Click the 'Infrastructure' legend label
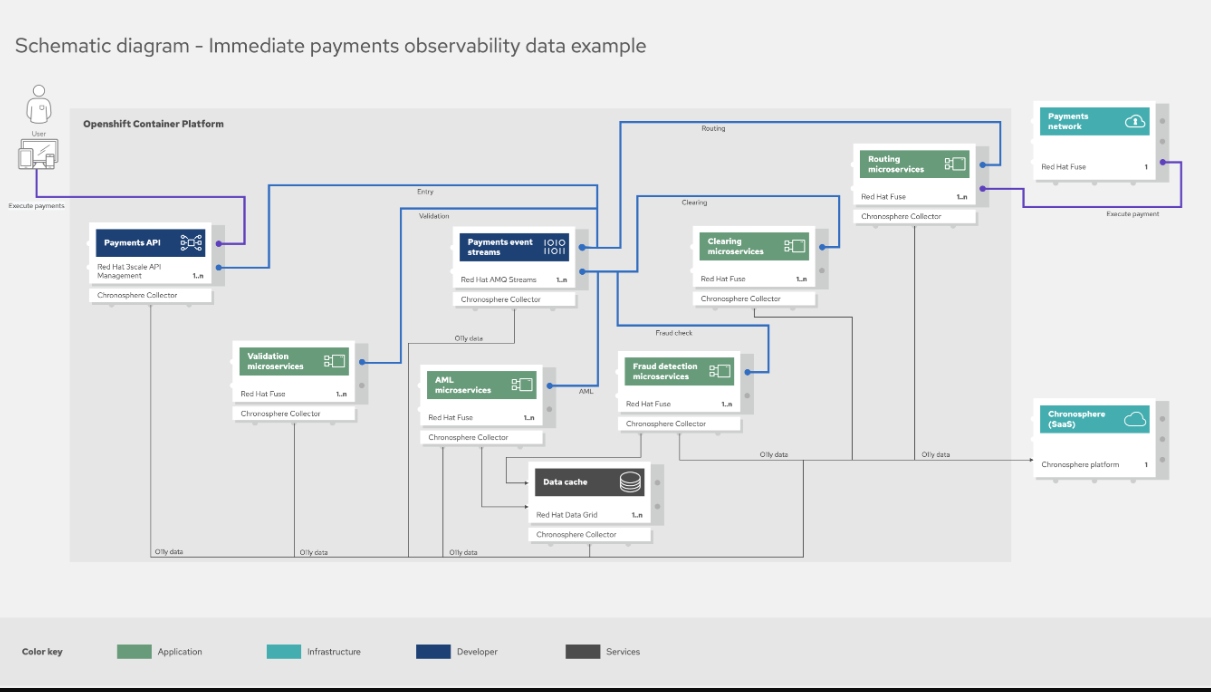1211x692 pixels. pyautogui.click(x=334, y=651)
